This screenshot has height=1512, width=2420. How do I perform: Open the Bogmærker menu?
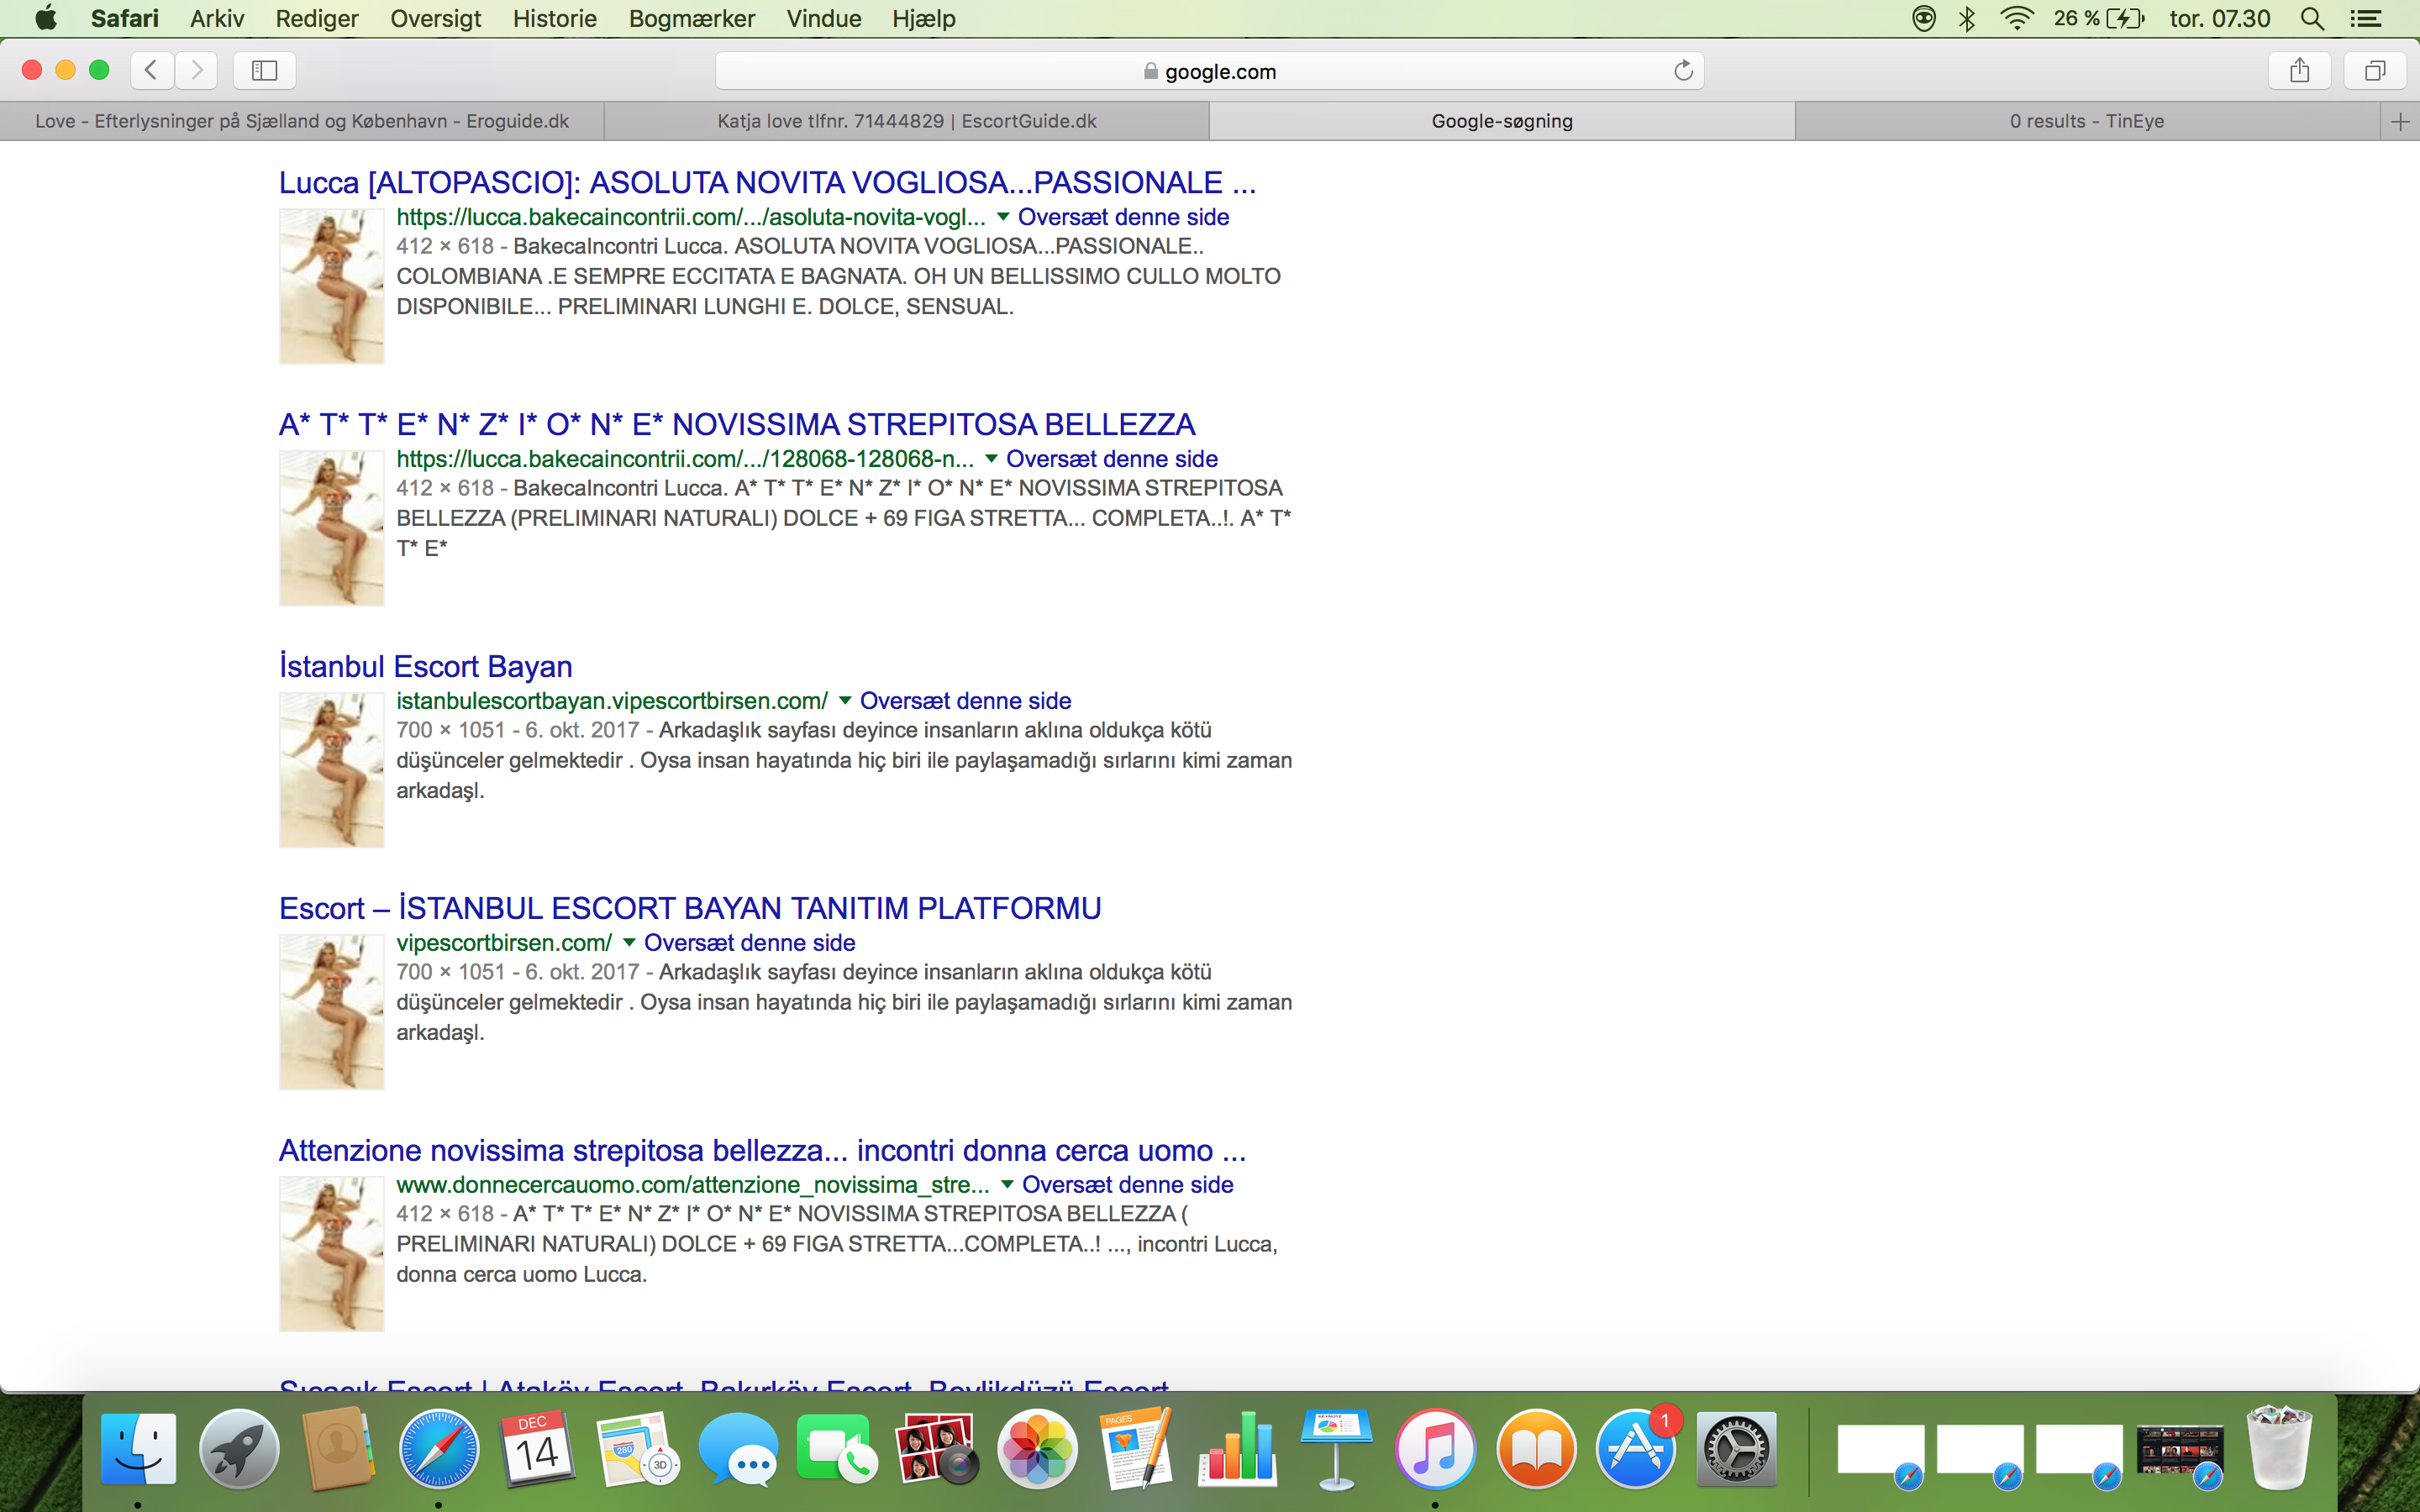coord(691,18)
